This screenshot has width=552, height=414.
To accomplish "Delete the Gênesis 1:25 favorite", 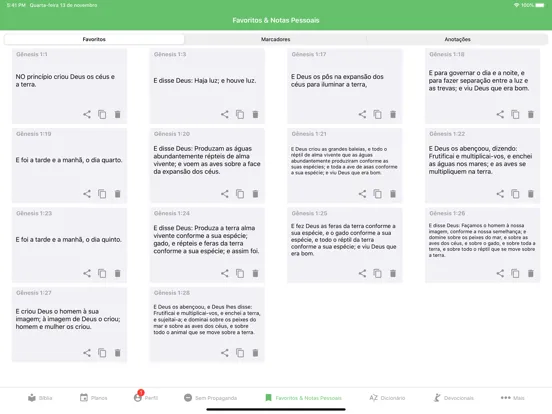I will point(393,273).
